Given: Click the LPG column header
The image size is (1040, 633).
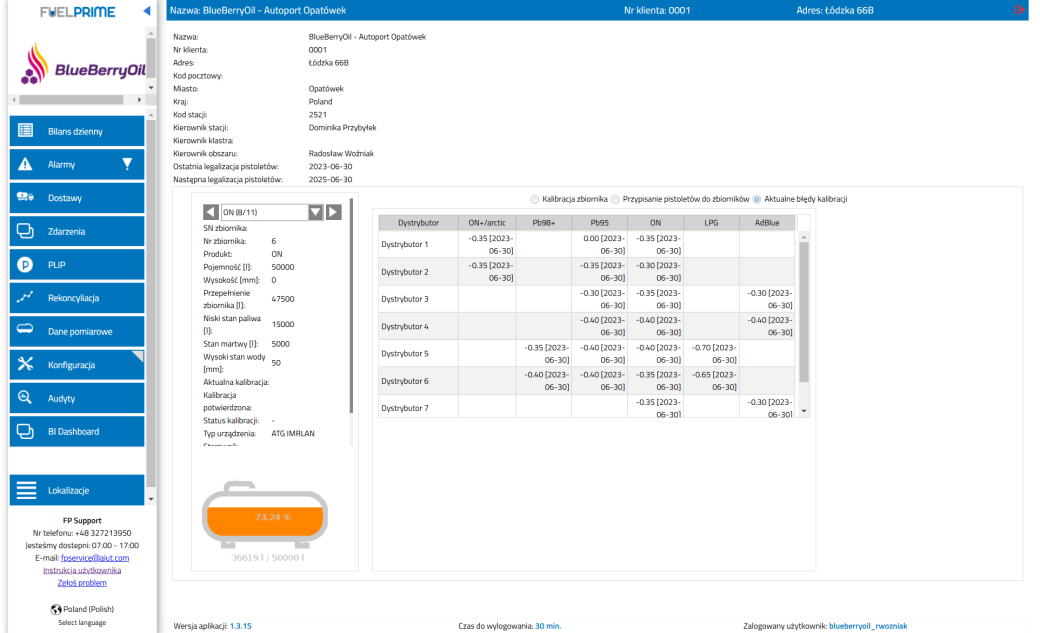Looking at the screenshot, I should click(711, 222).
